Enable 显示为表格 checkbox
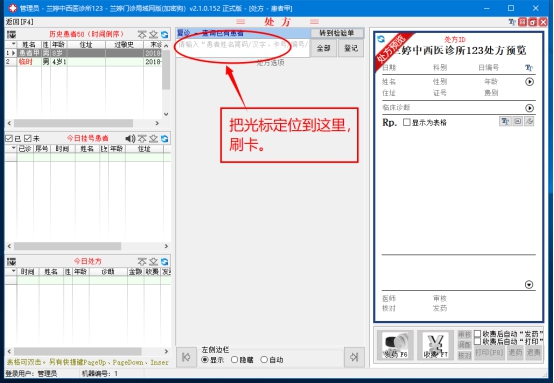 [407, 122]
